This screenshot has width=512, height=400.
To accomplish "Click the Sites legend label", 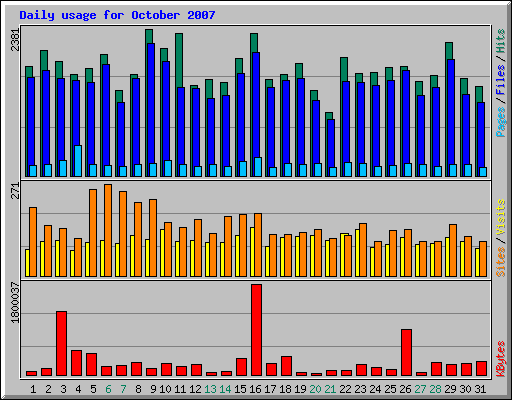I will click(501, 262).
